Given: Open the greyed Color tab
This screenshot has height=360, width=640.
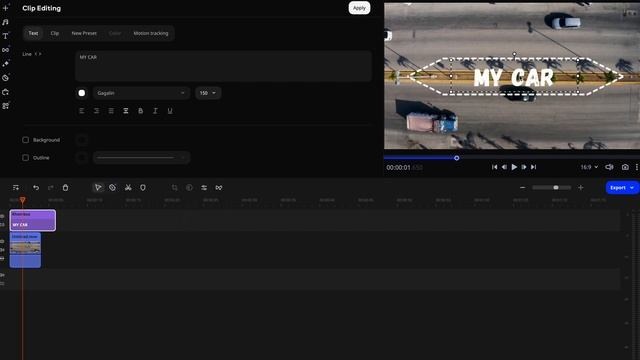Looking at the screenshot, I should click(x=115, y=33).
